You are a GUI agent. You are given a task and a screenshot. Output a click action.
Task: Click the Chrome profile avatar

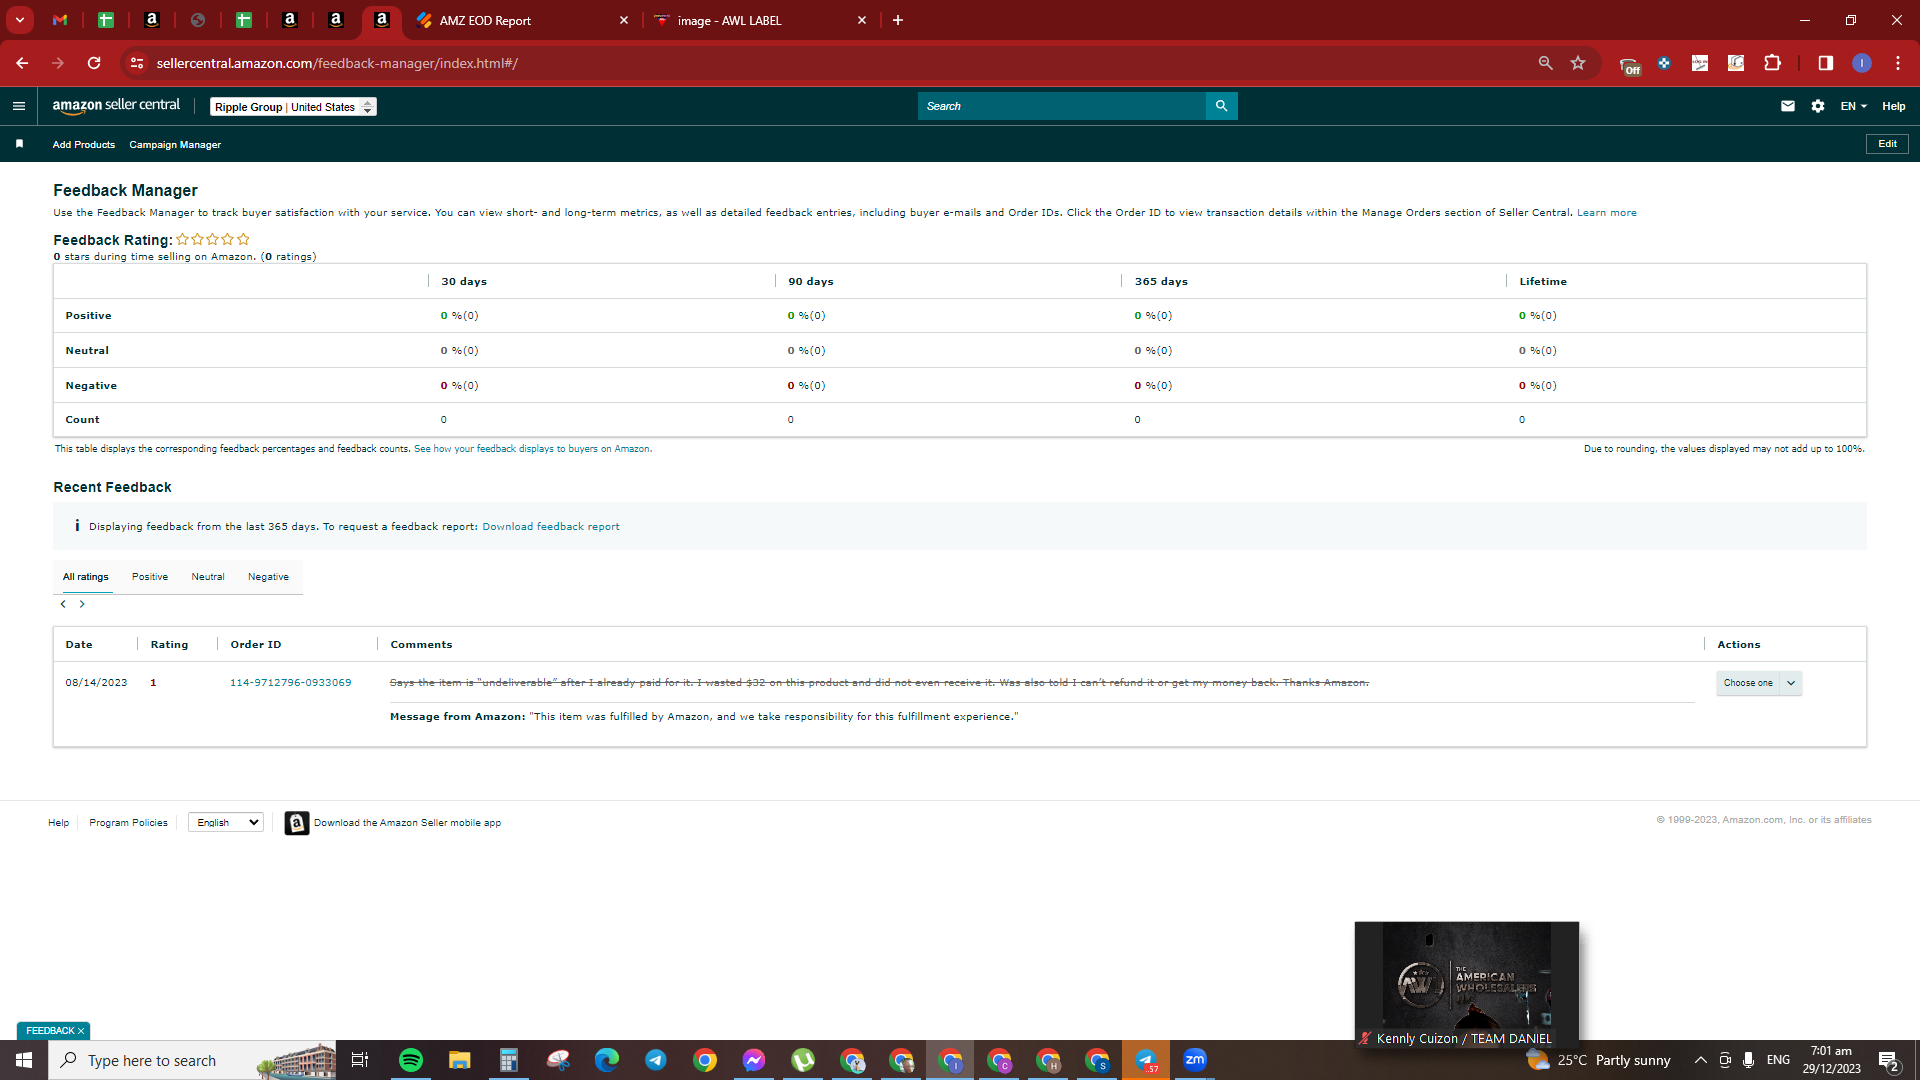pyautogui.click(x=1862, y=63)
